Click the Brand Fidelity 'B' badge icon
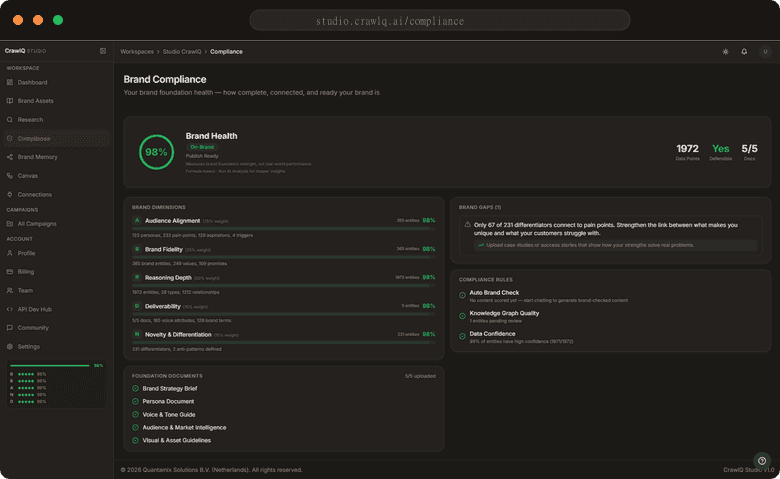The width and height of the screenshot is (780, 479). click(x=137, y=249)
